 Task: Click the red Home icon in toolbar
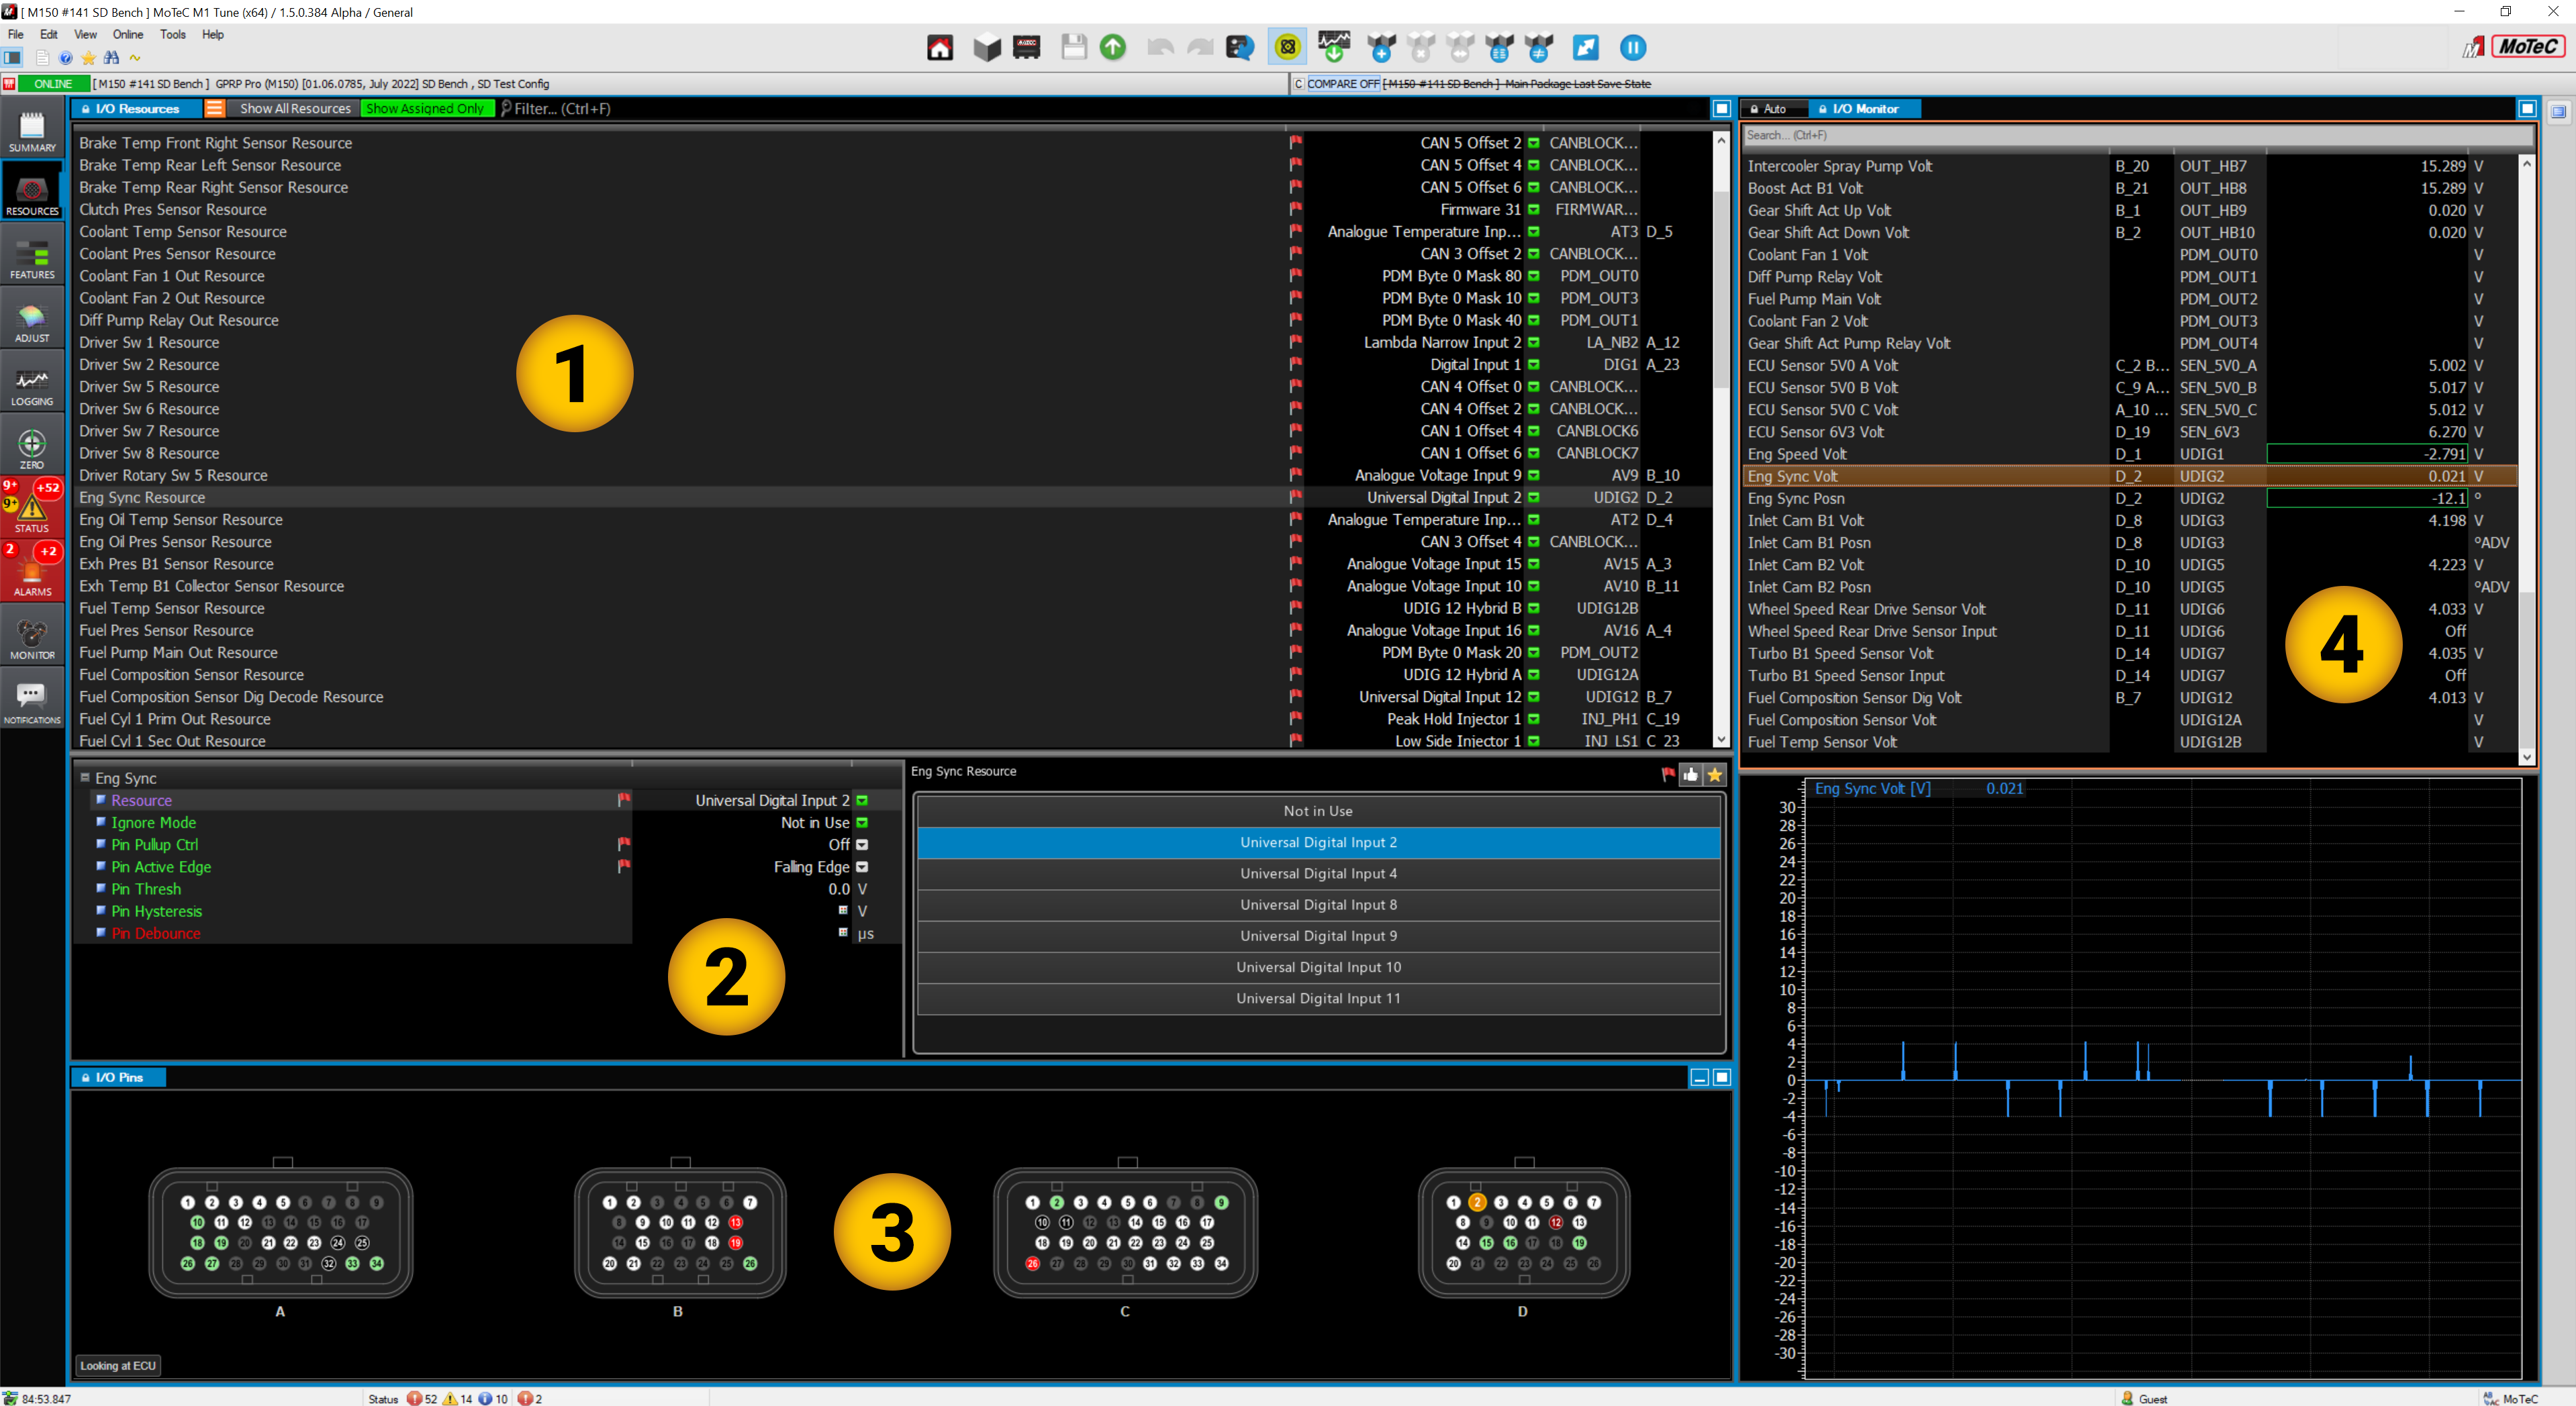(x=939, y=47)
